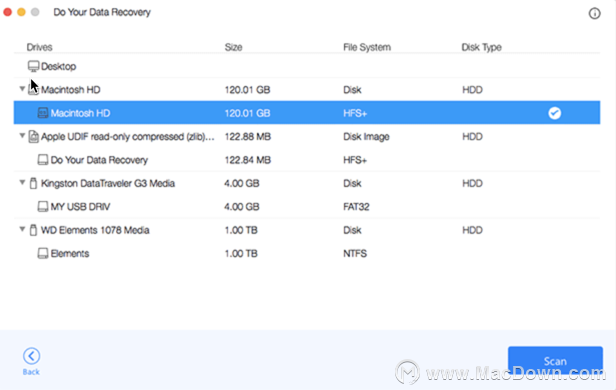Click the Kingston DataTraveler USB drive icon

point(33,183)
